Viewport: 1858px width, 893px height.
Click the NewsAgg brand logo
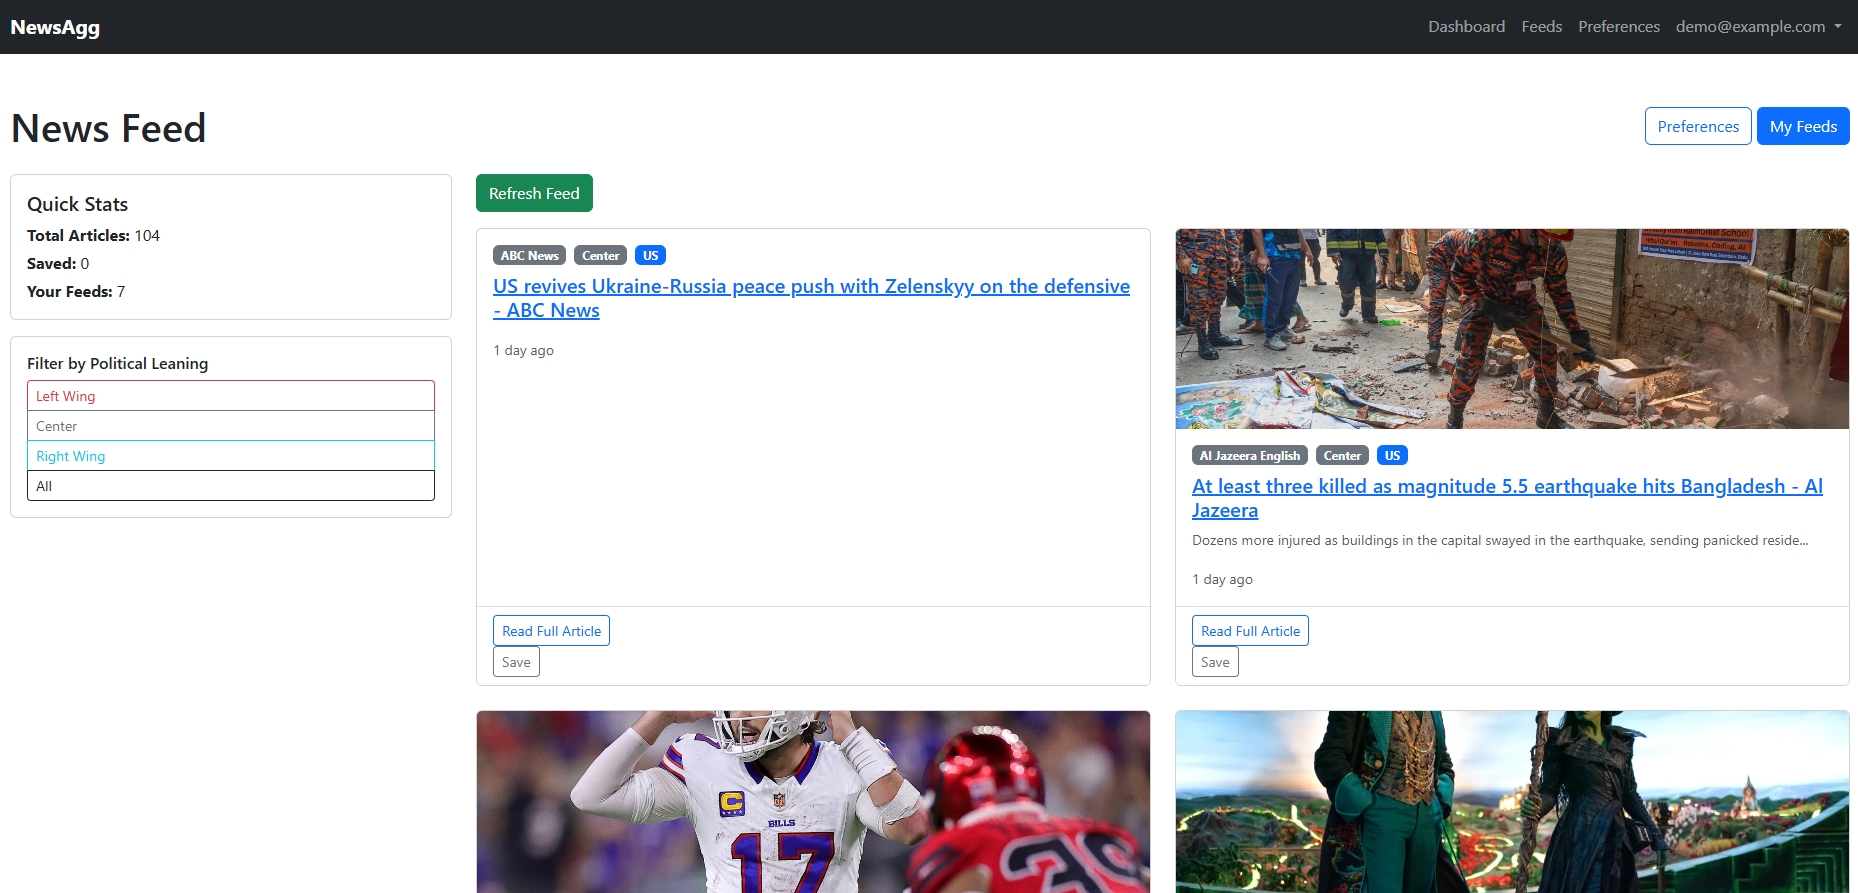point(55,27)
